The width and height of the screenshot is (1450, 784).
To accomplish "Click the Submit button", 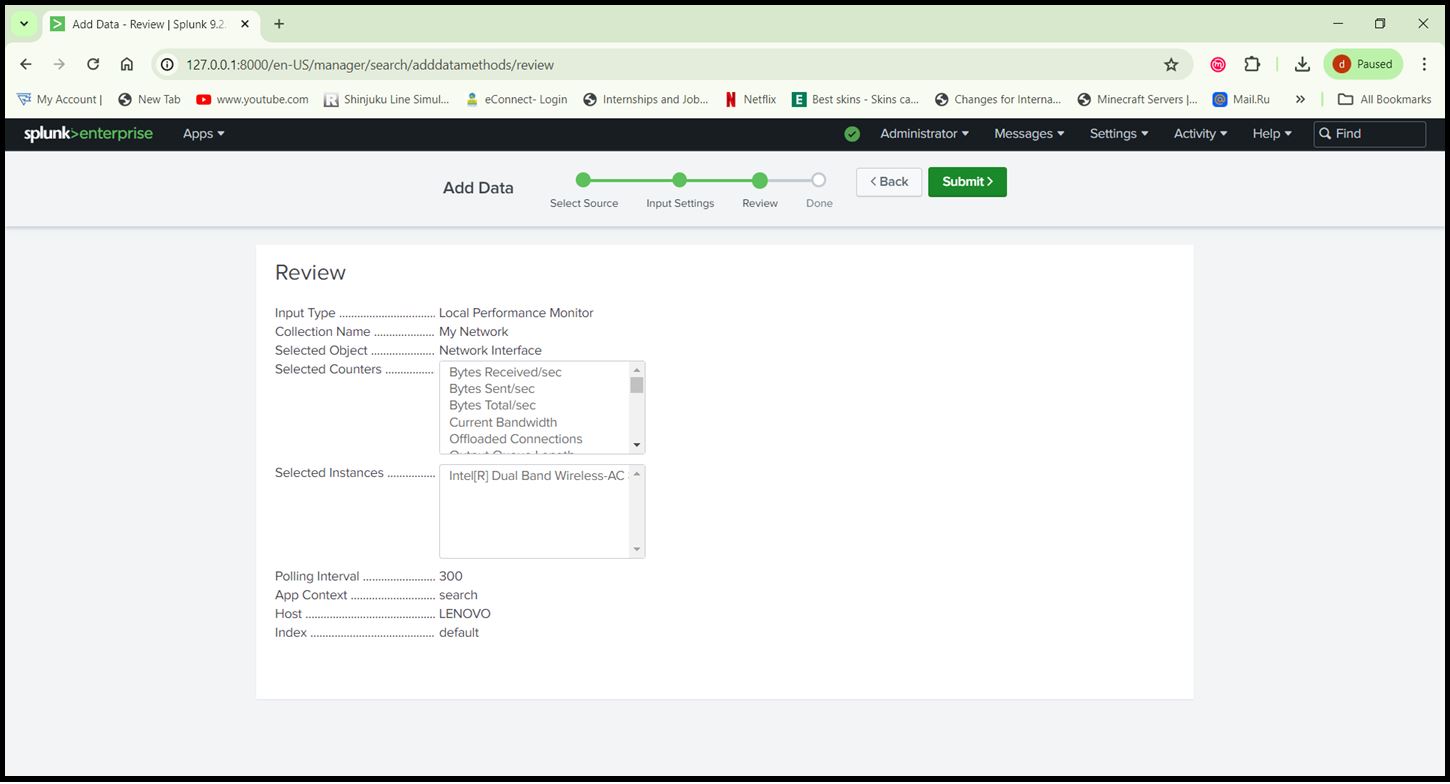I will [x=966, y=181].
